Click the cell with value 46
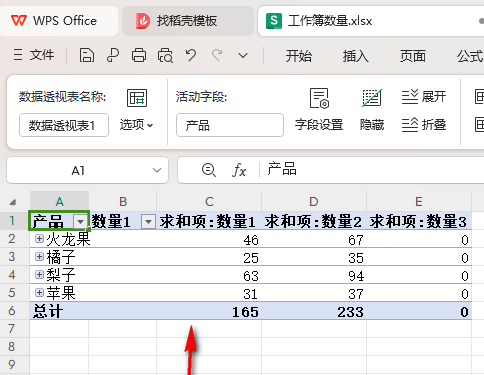This screenshot has width=484, height=375. (x=209, y=239)
